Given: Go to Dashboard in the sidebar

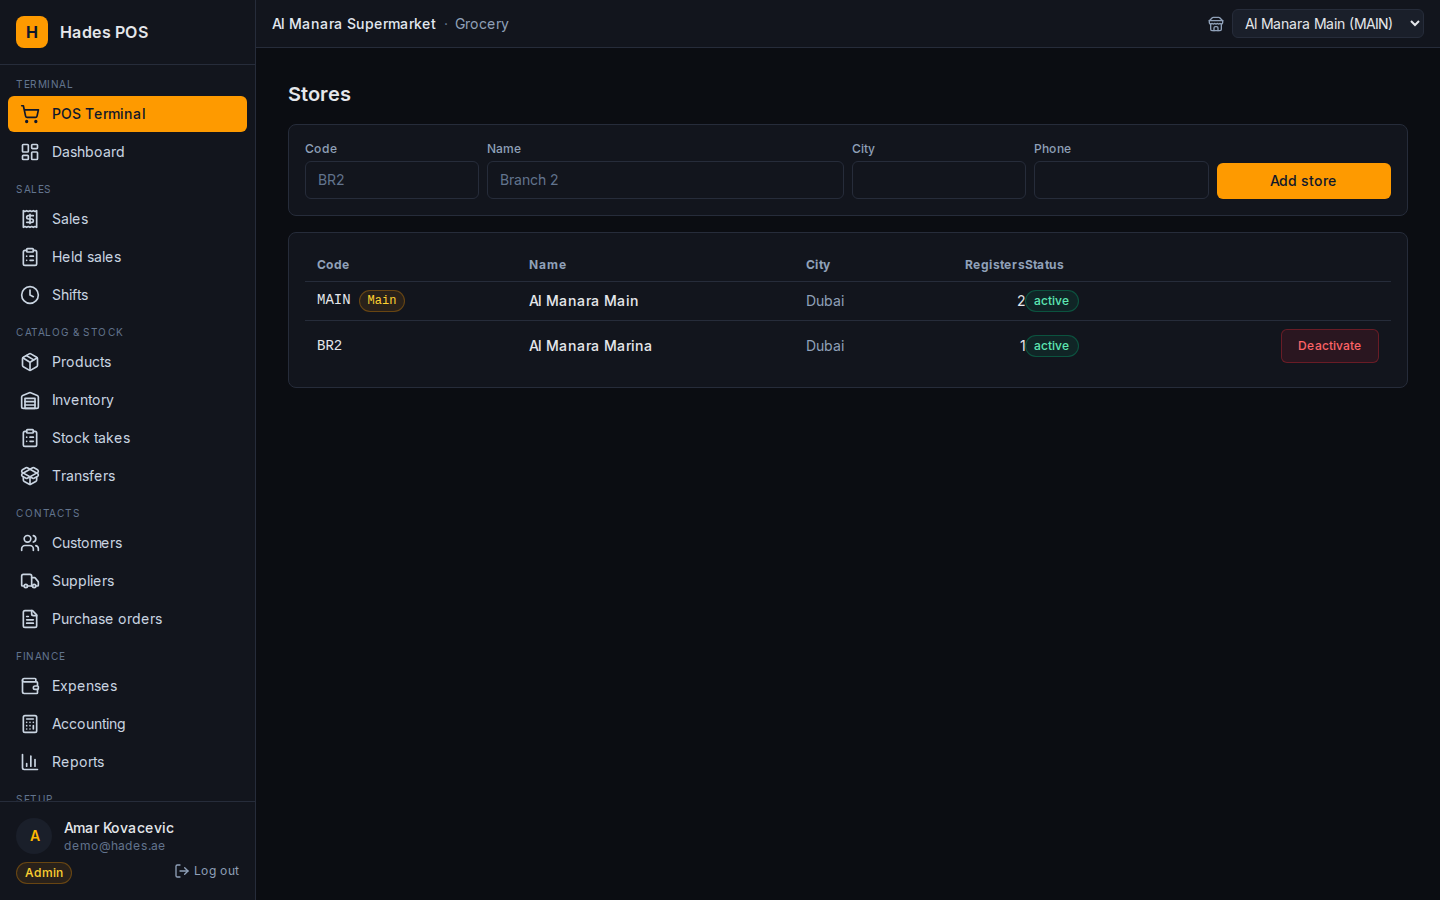Looking at the screenshot, I should click(127, 152).
